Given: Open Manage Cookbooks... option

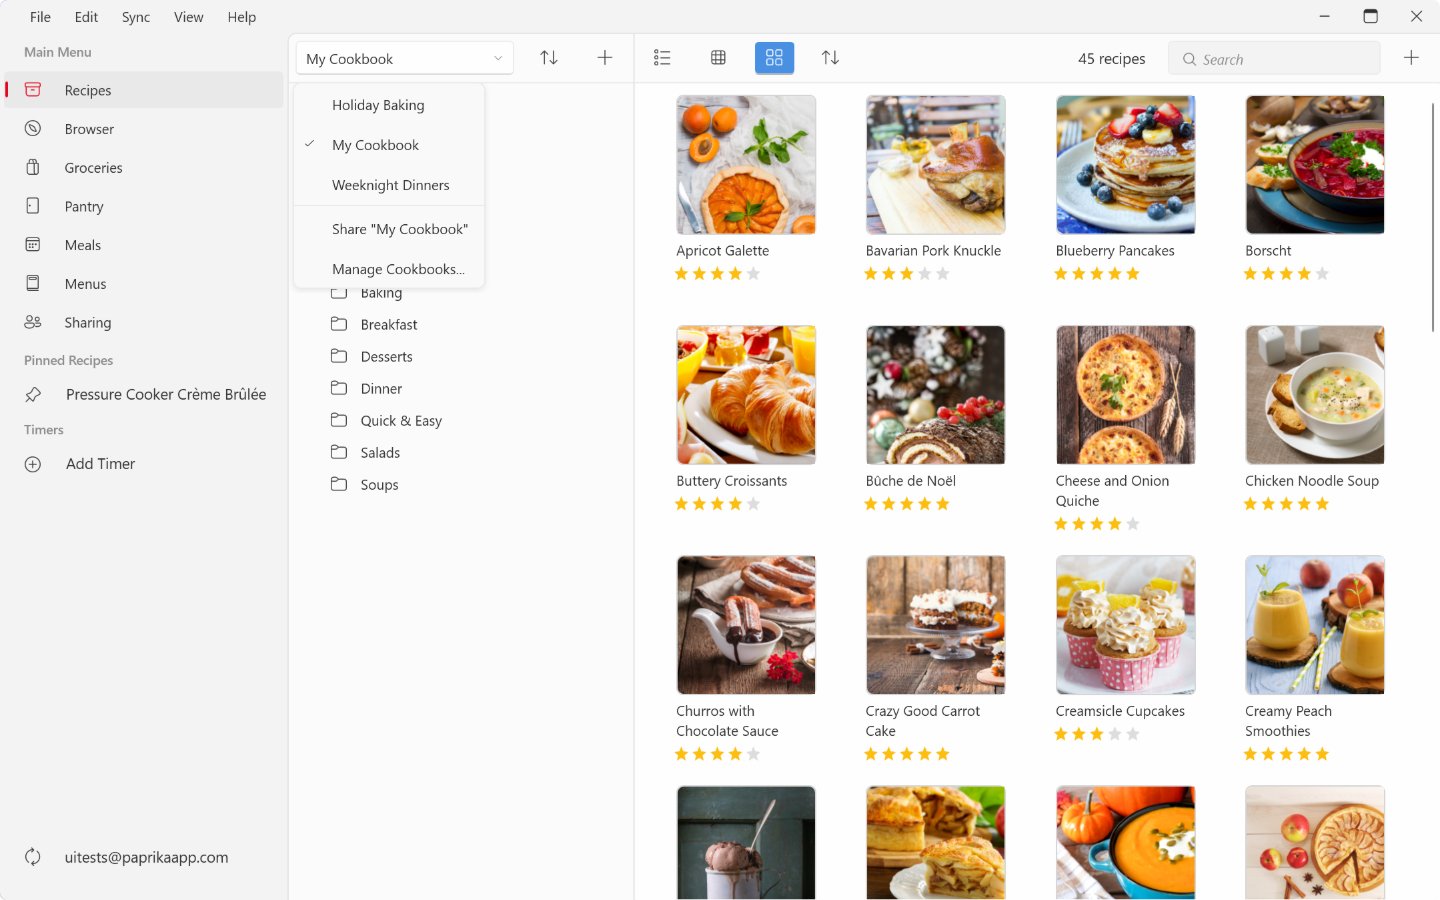Looking at the screenshot, I should [x=389, y=269].
